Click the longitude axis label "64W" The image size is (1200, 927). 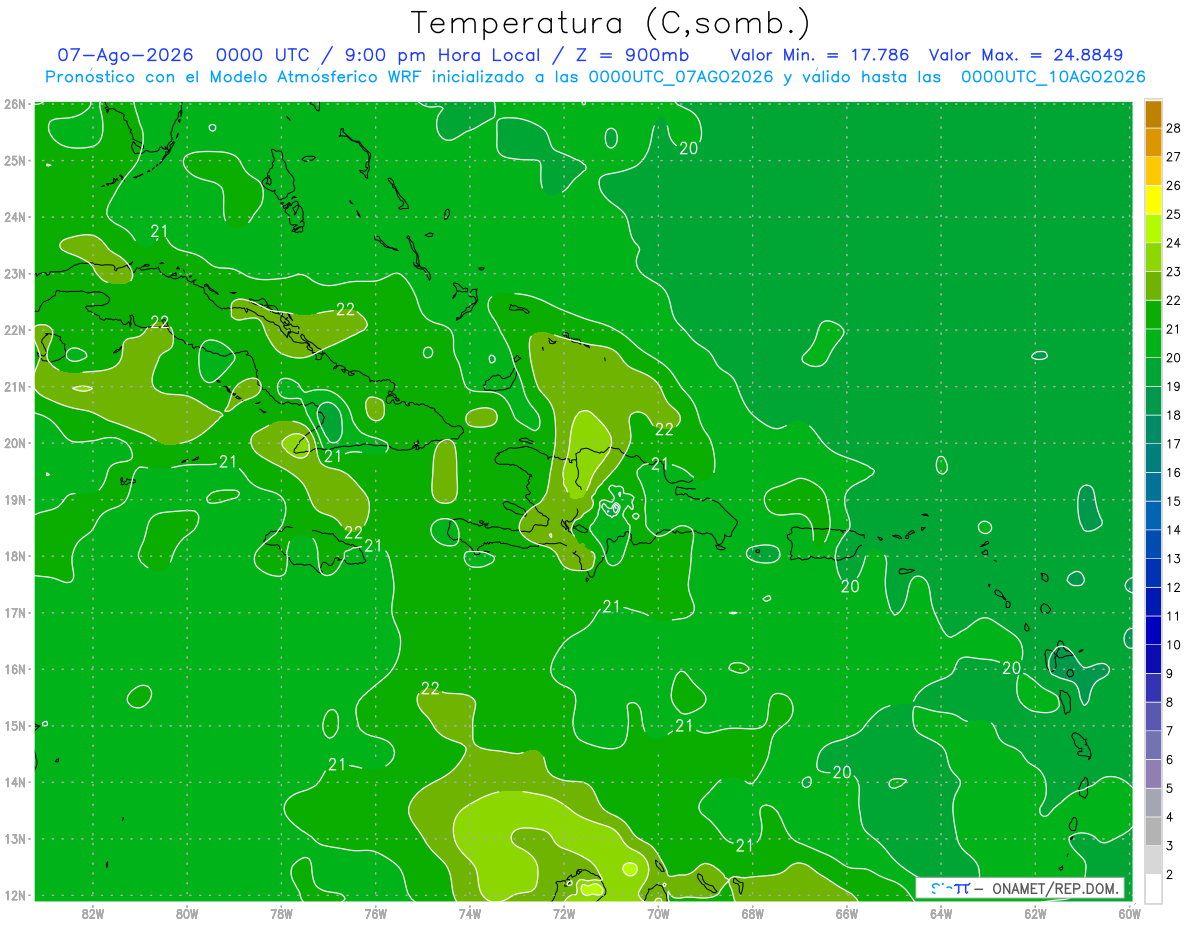click(x=941, y=913)
